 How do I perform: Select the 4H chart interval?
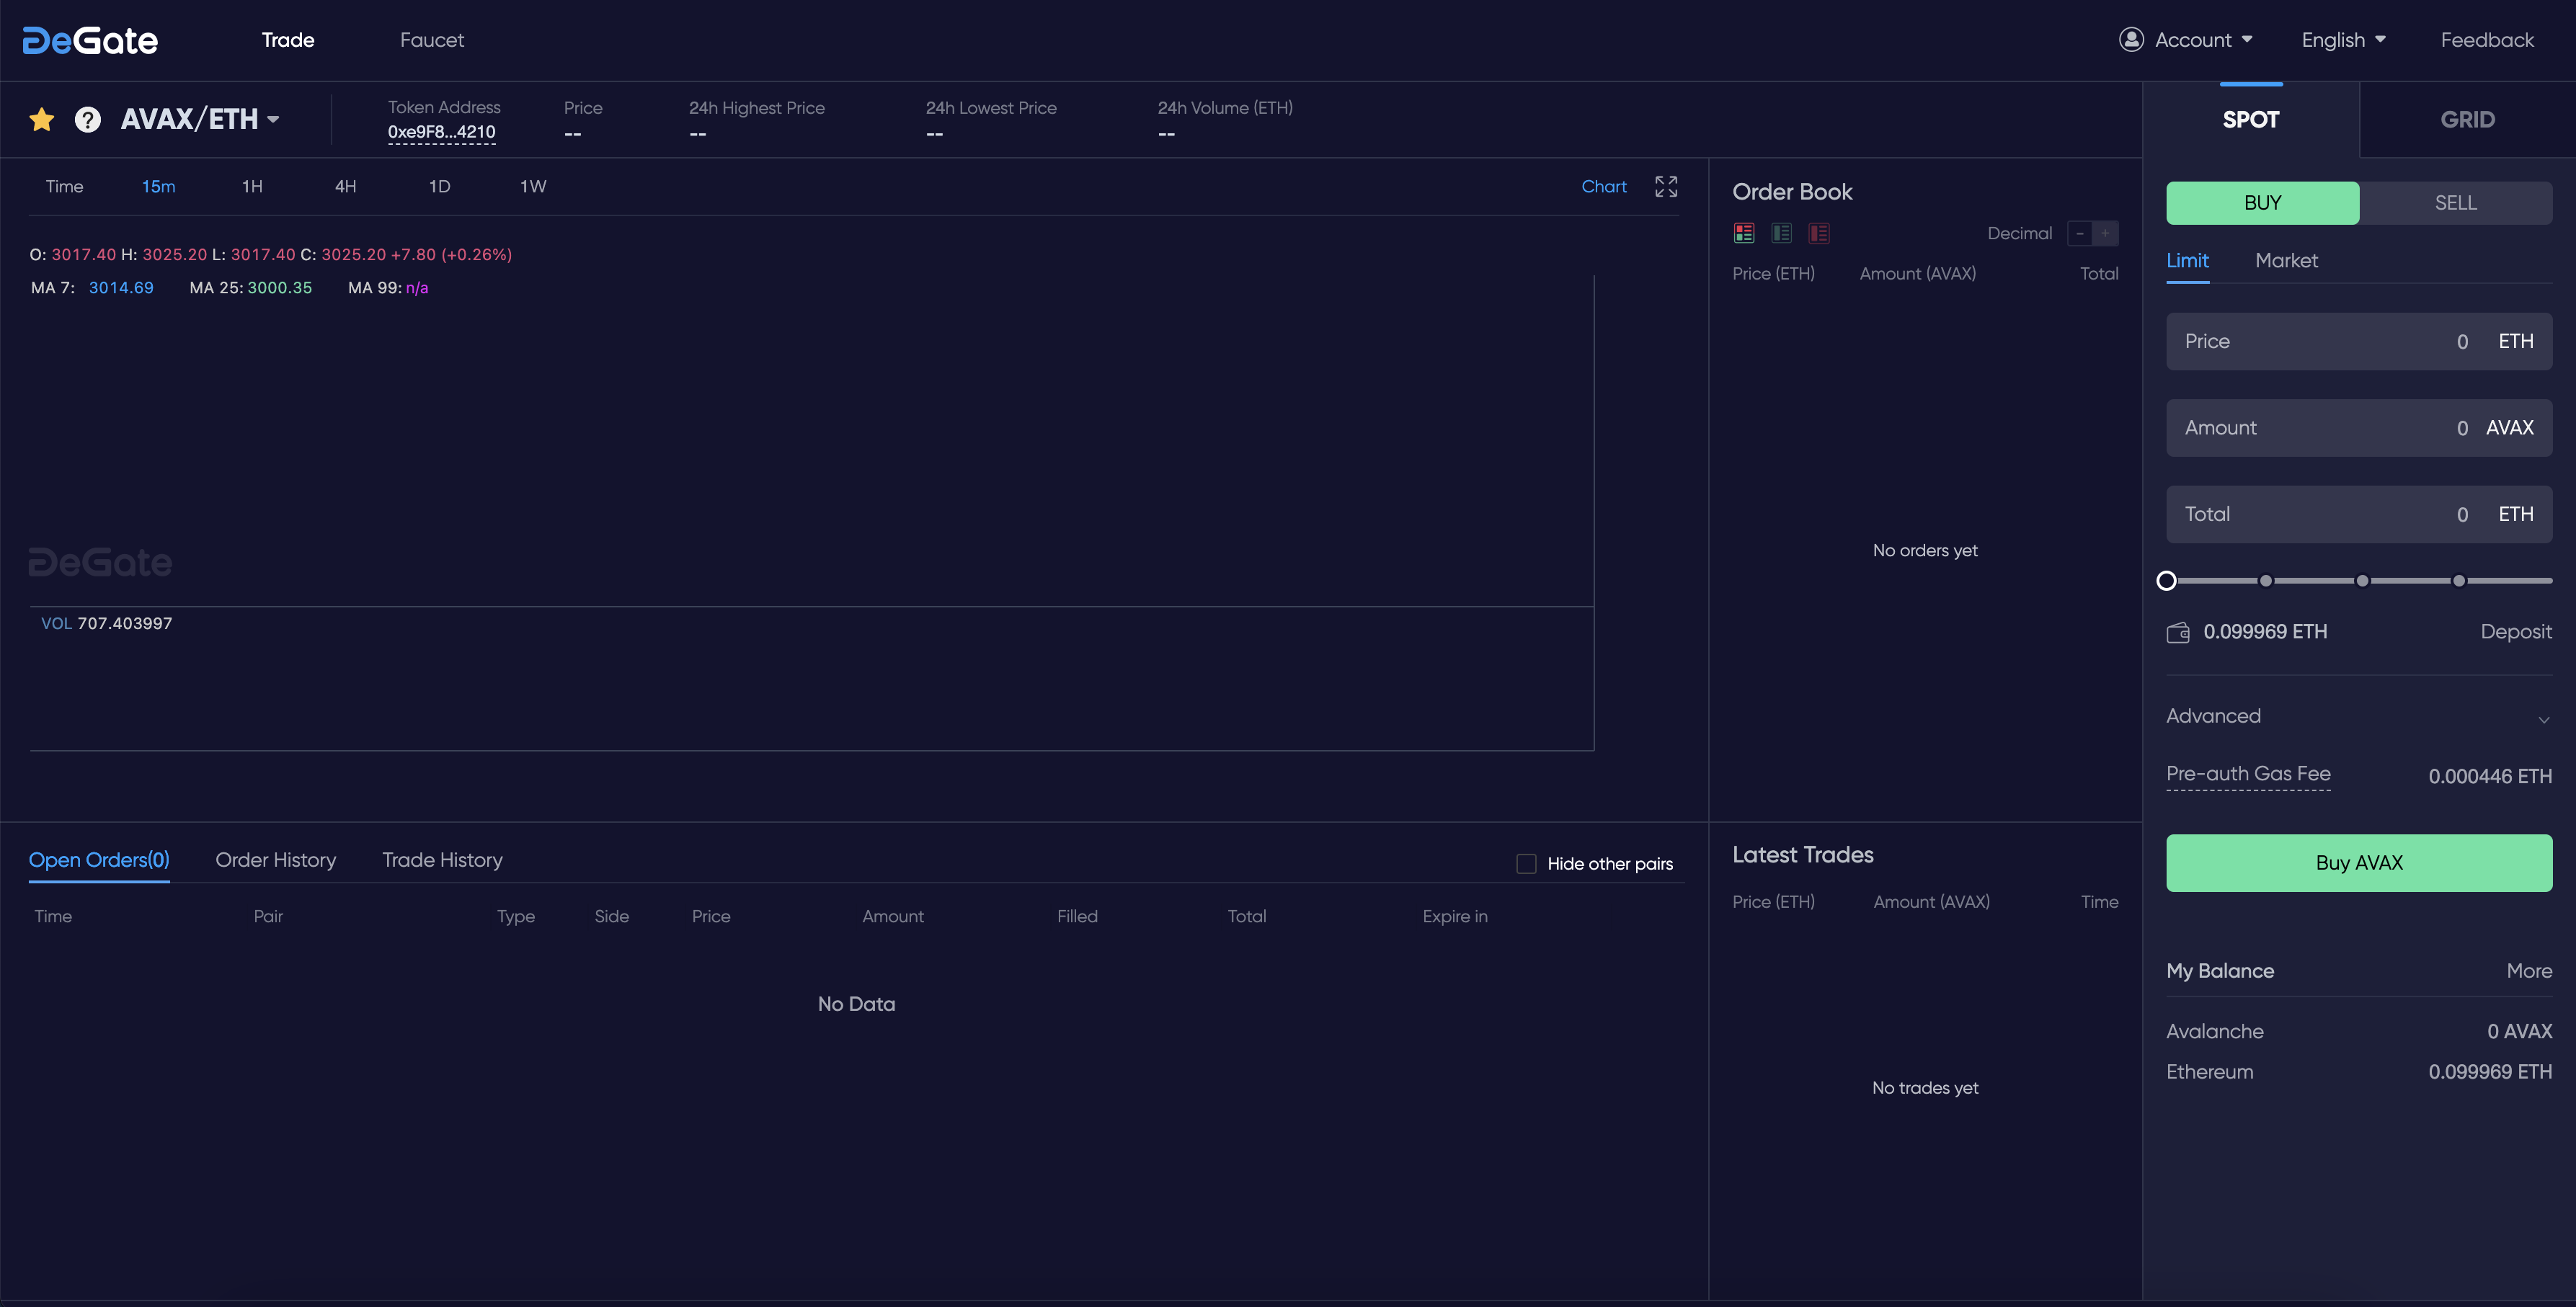coord(345,187)
